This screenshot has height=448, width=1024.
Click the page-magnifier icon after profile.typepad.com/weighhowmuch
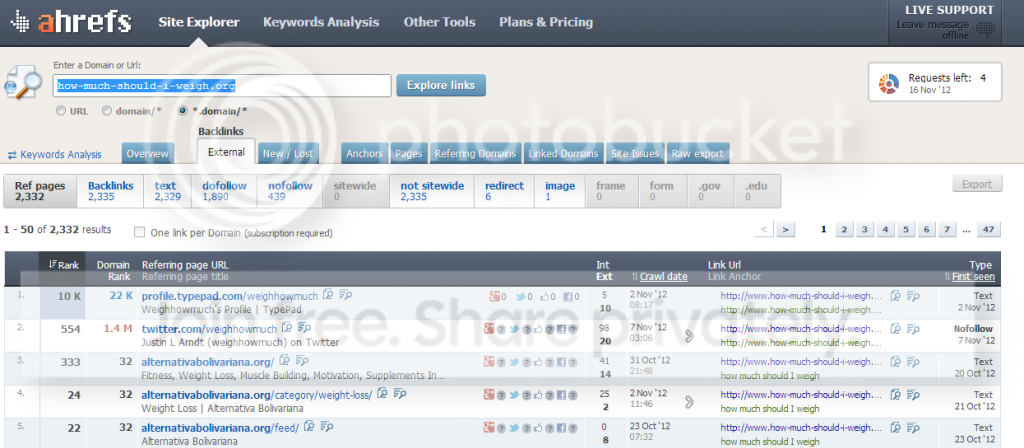click(x=328, y=295)
